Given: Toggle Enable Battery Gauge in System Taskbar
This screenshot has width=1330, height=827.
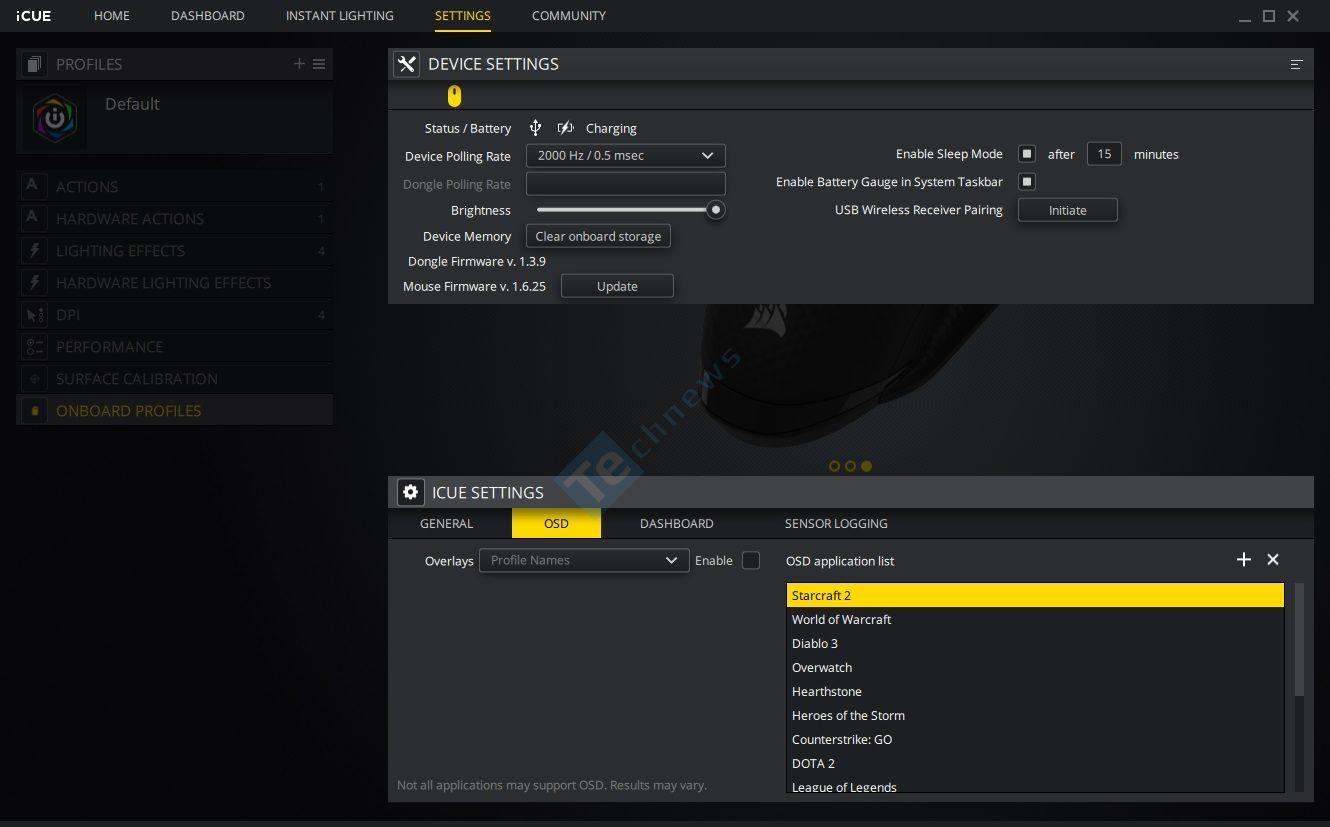Looking at the screenshot, I should (x=1027, y=182).
